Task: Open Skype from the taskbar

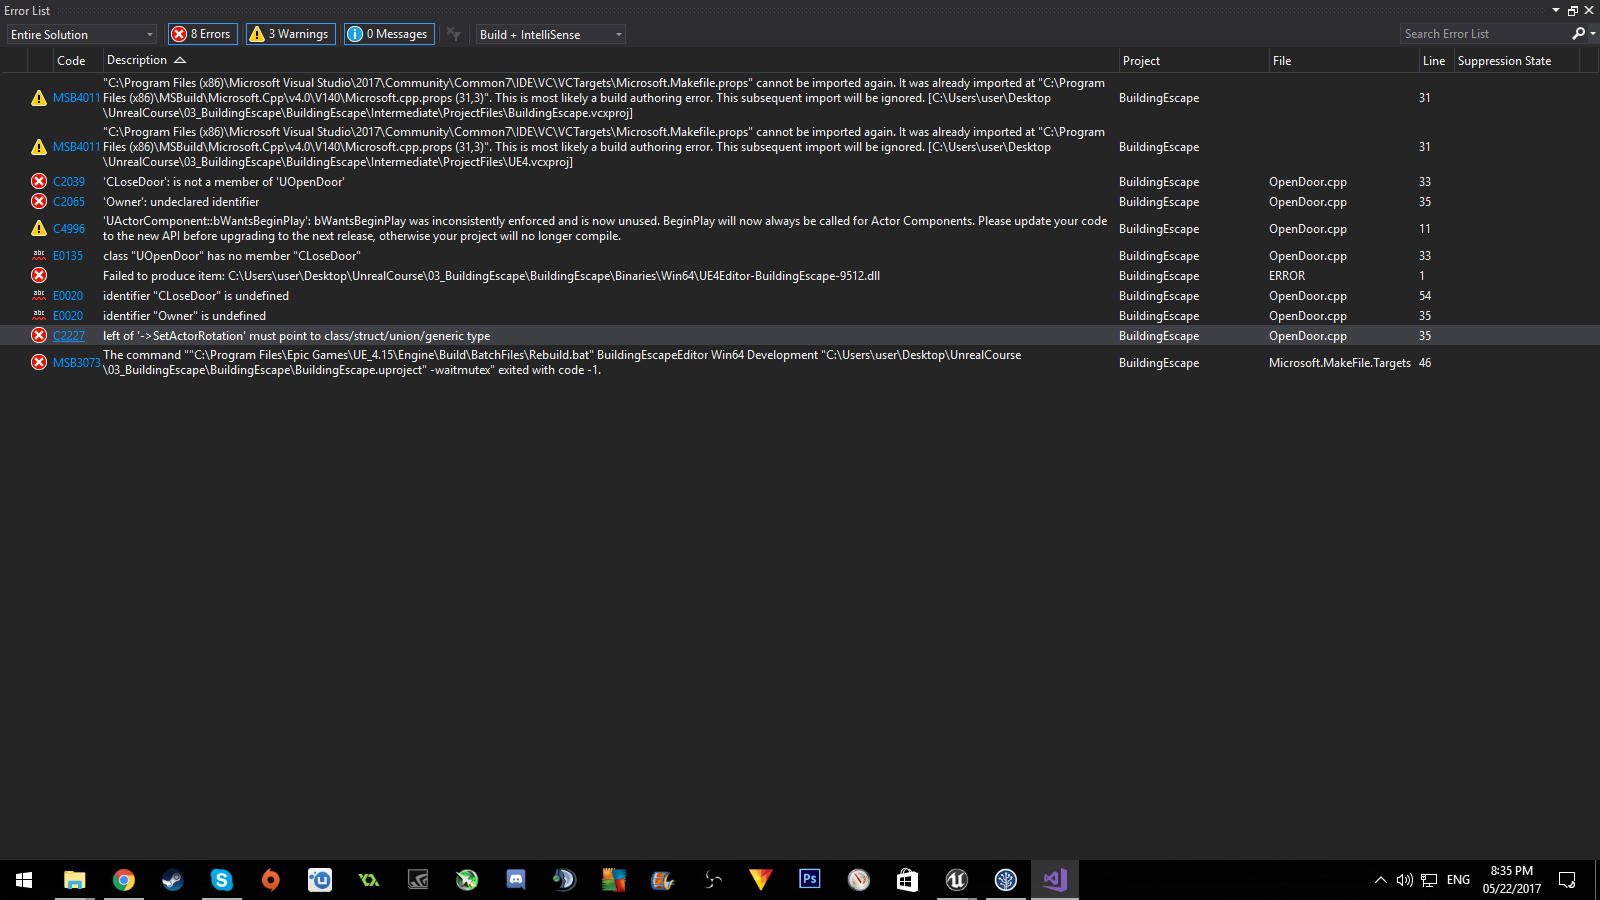Action: point(221,880)
